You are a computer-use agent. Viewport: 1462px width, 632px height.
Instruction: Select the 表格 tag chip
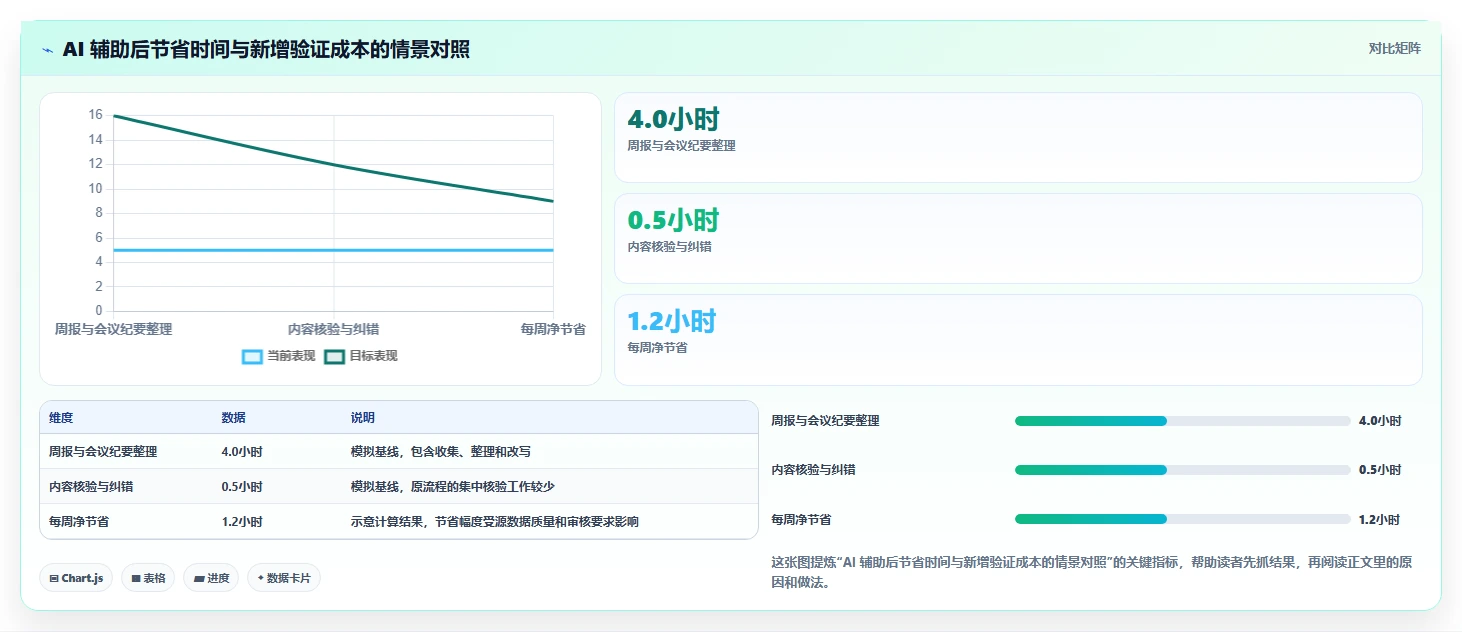click(x=148, y=578)
